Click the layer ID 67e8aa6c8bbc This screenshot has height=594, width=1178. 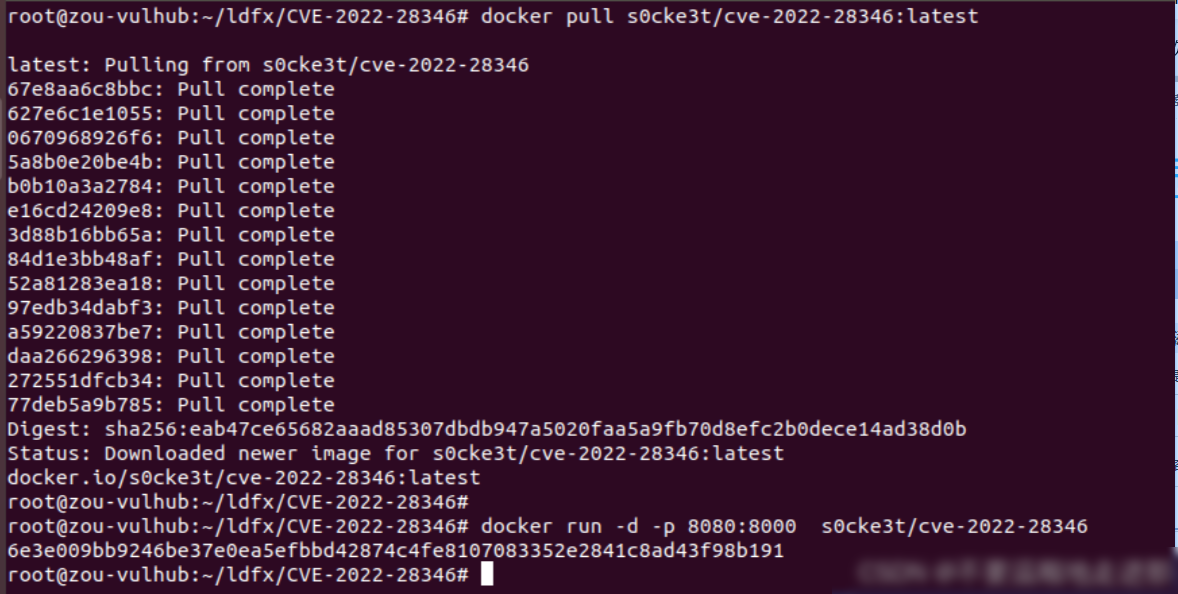pyautogui.click(x=84, y=89)
